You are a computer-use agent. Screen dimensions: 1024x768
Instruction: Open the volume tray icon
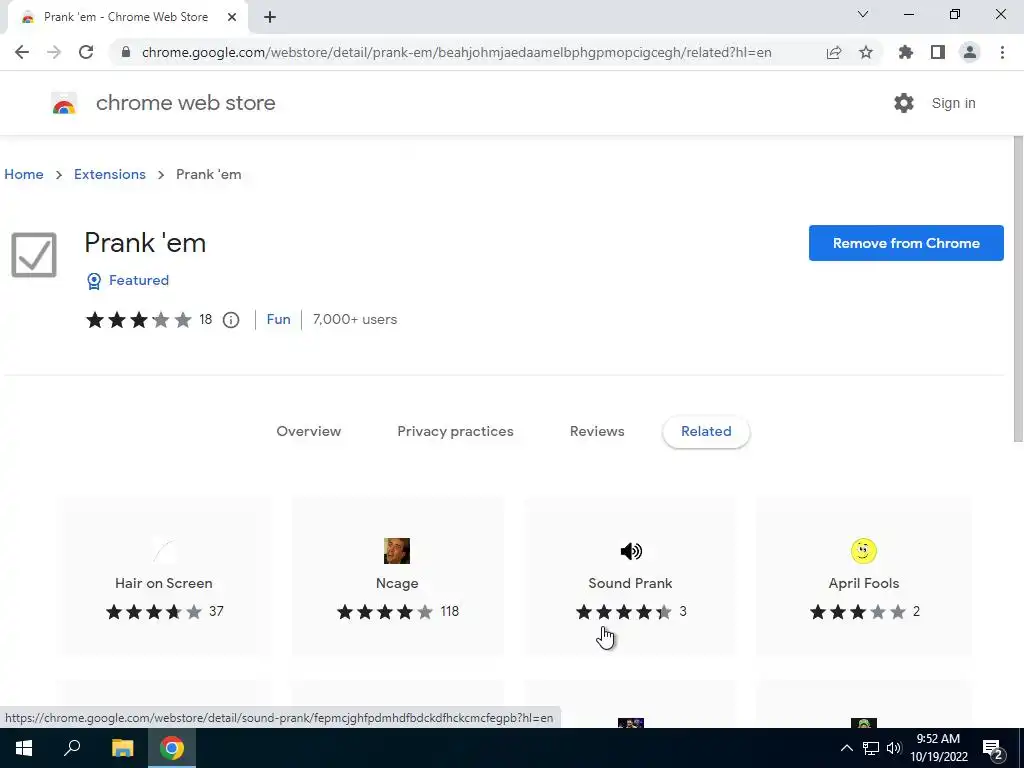coord(894,748)
